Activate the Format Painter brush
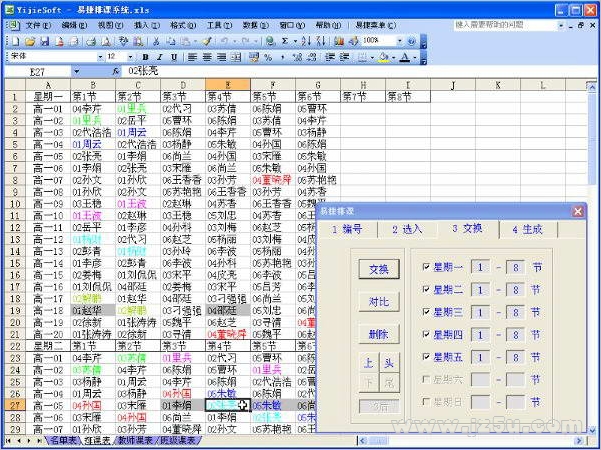Viewport: 601px width, 450px height. pyautogui.click(x=207, y=41)
